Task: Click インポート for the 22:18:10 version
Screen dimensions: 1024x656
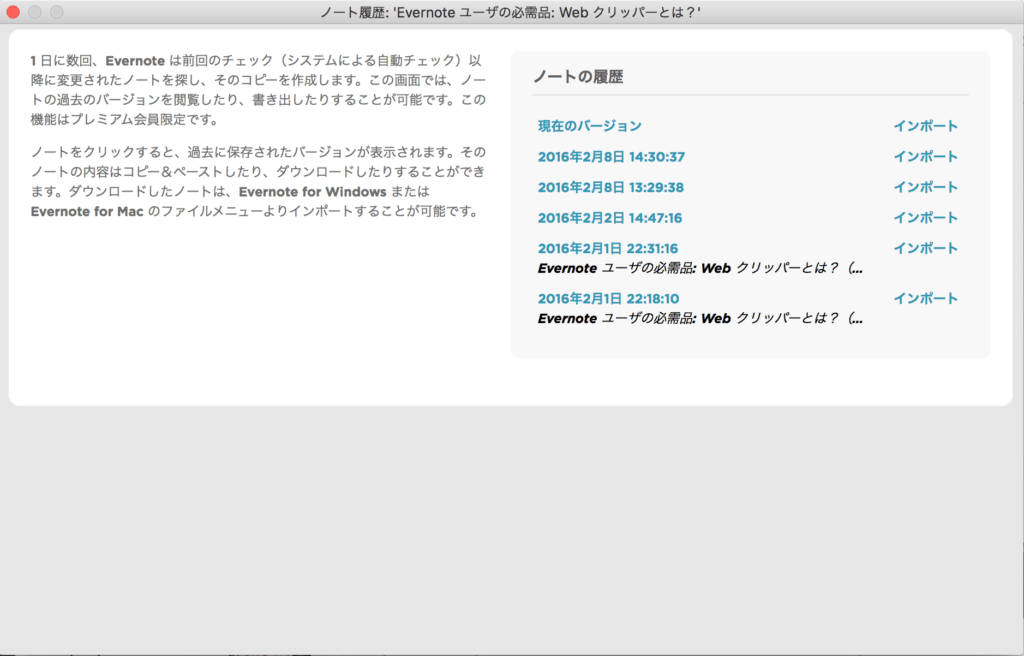Action: click(925, 299)
